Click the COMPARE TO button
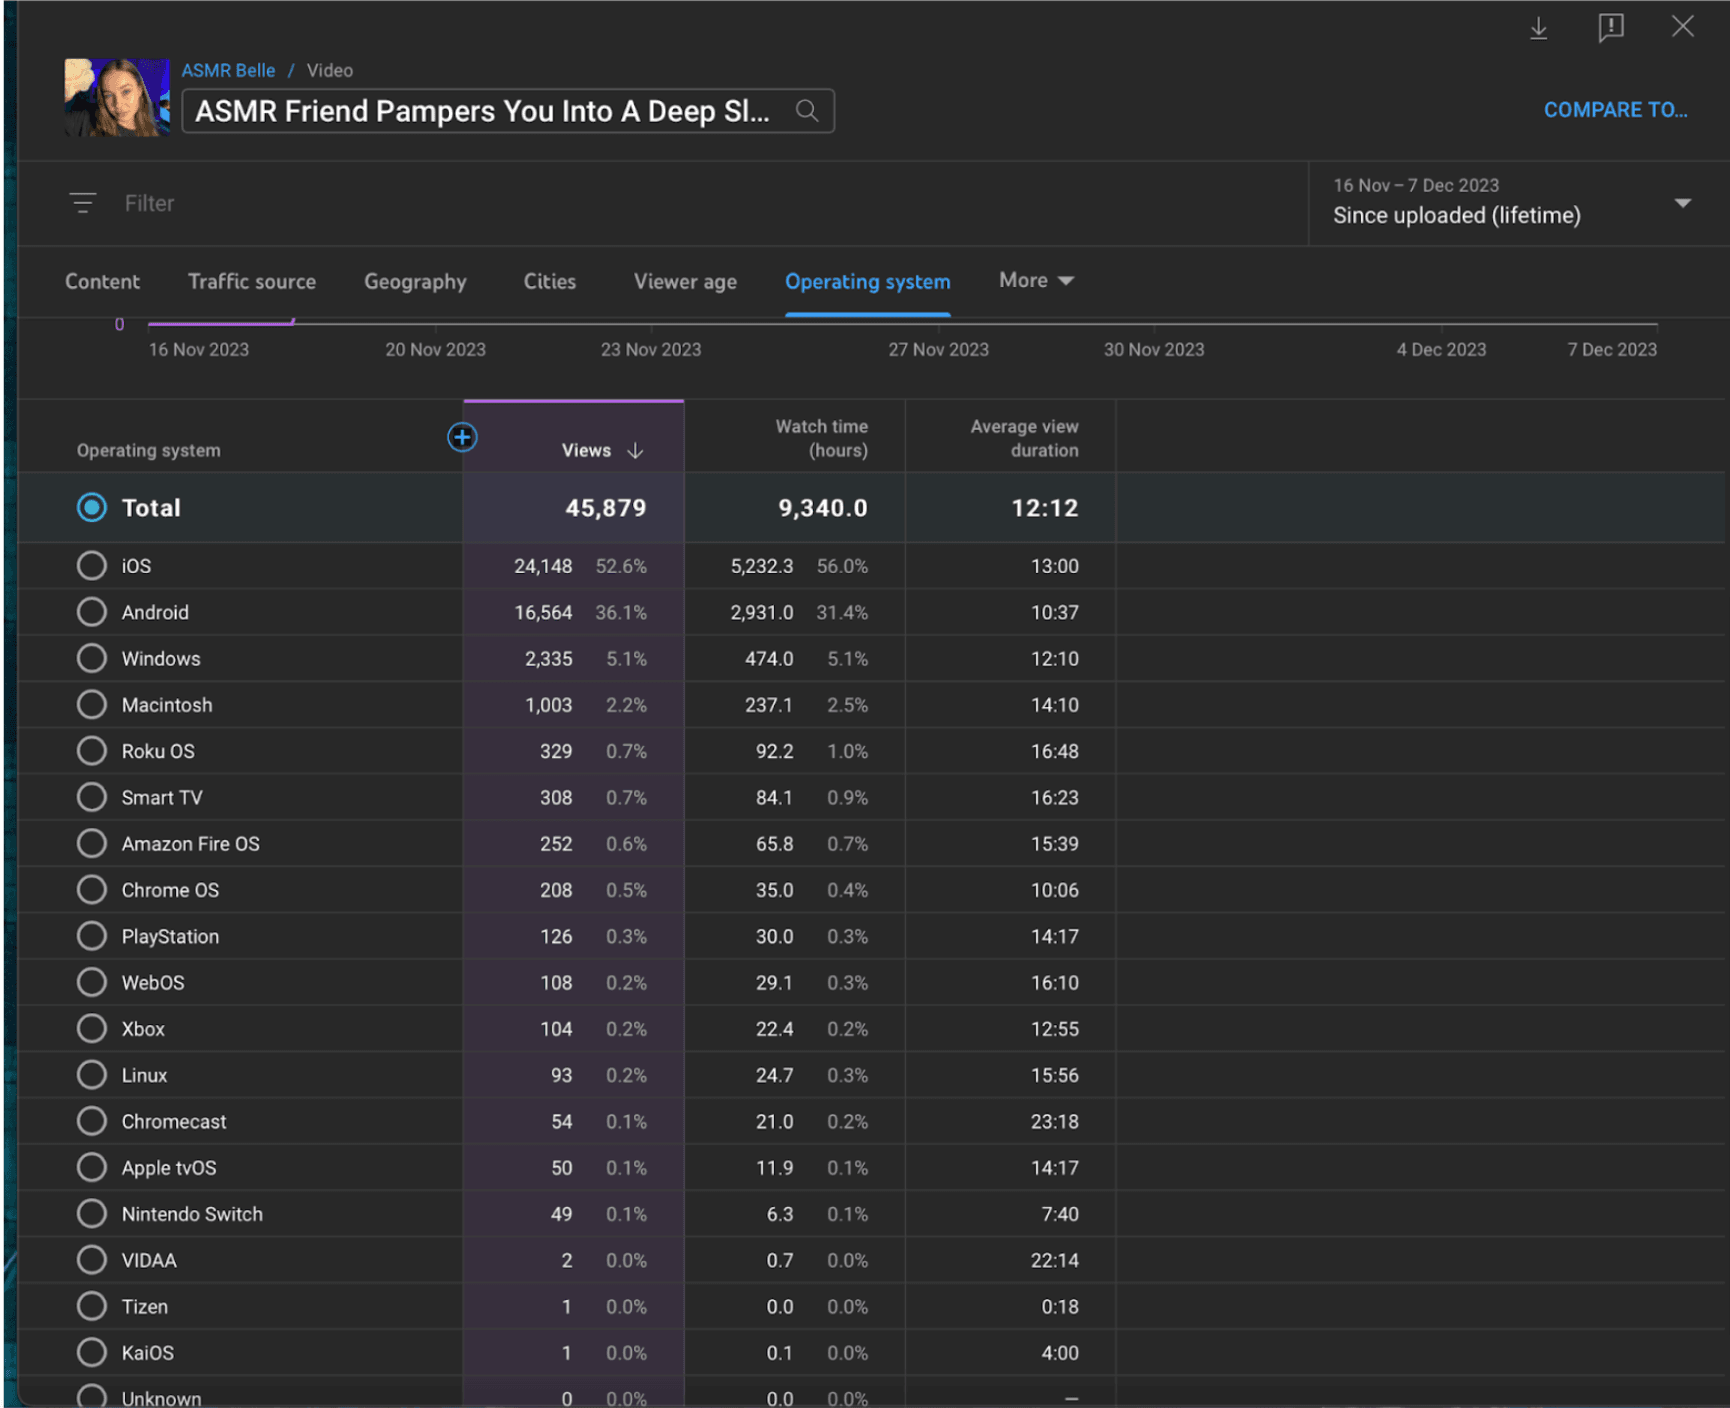1730x1408 pixels. 1615,110
